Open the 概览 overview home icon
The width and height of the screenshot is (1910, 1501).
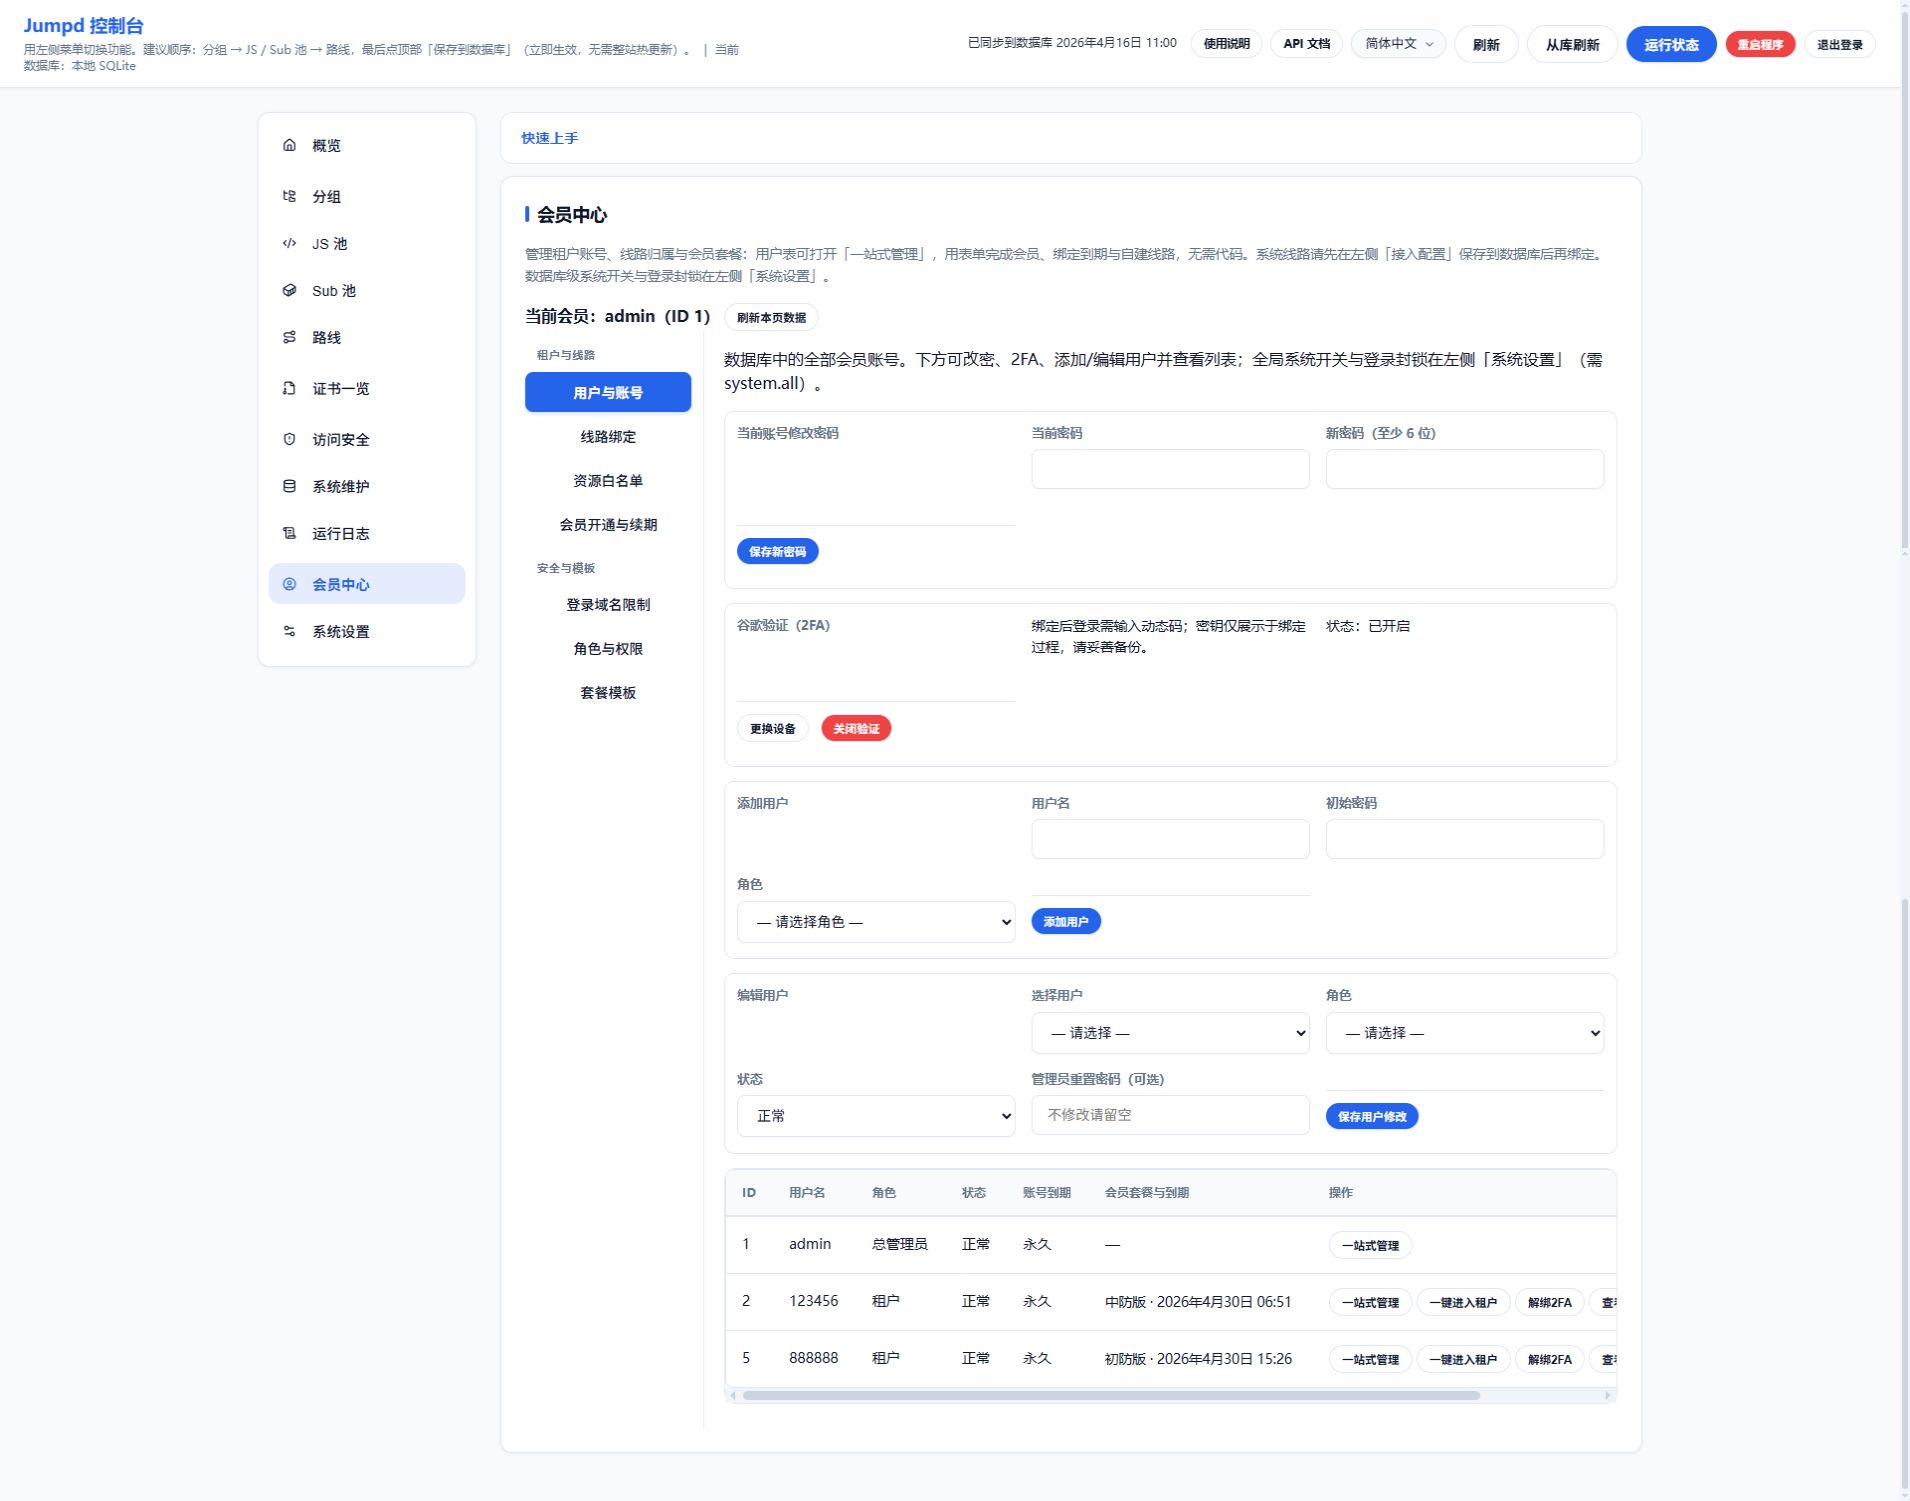coord(289,145)
